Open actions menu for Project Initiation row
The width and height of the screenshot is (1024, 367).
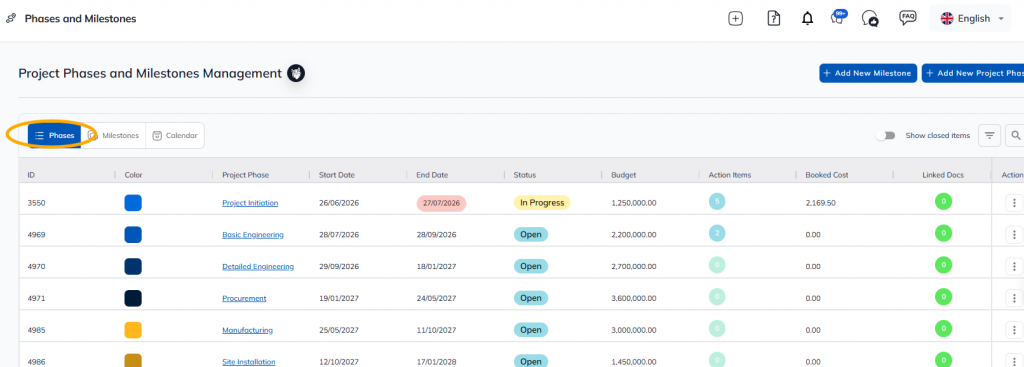coord(1014,202)
